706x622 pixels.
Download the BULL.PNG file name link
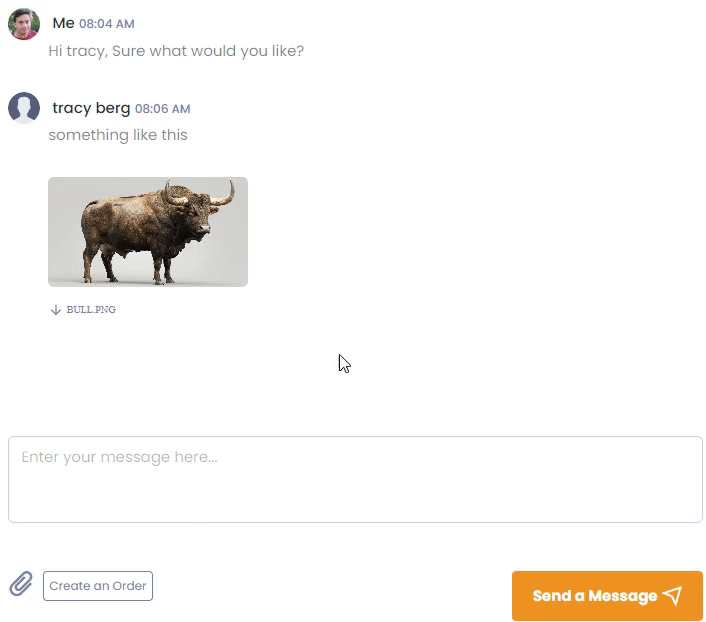[x=91, y=309]
